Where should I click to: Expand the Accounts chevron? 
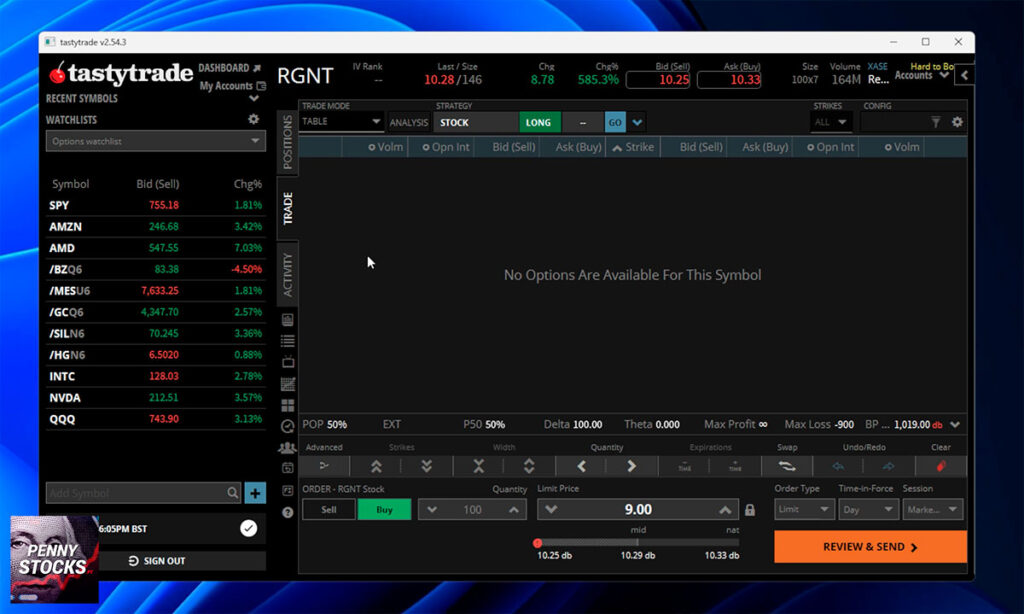point(943,76)
